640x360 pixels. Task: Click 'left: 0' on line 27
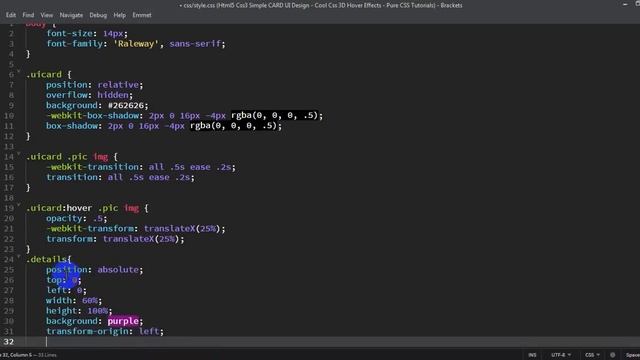[x=65, y=290]
